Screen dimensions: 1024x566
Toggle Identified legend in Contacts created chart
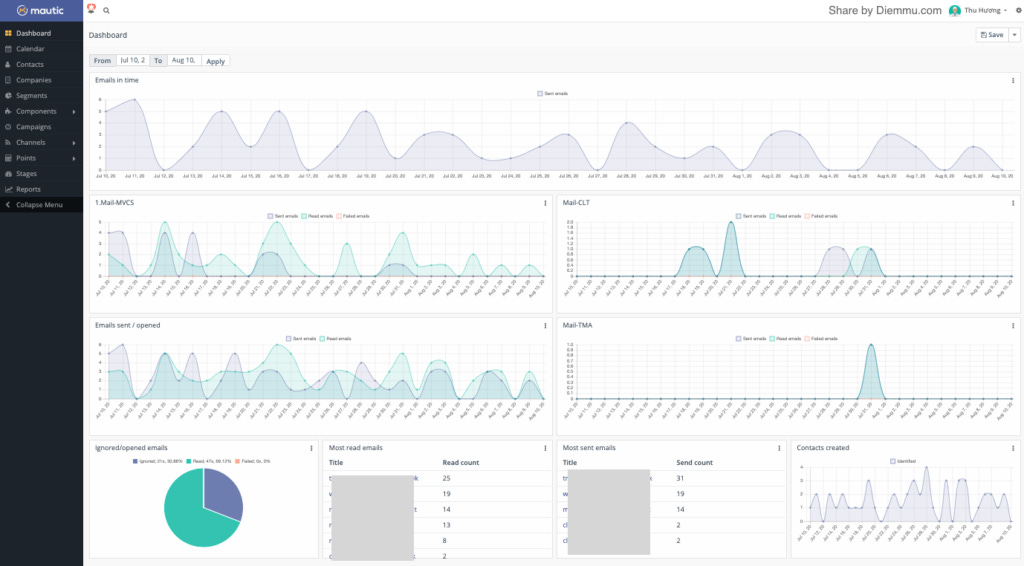click(903, 462)
